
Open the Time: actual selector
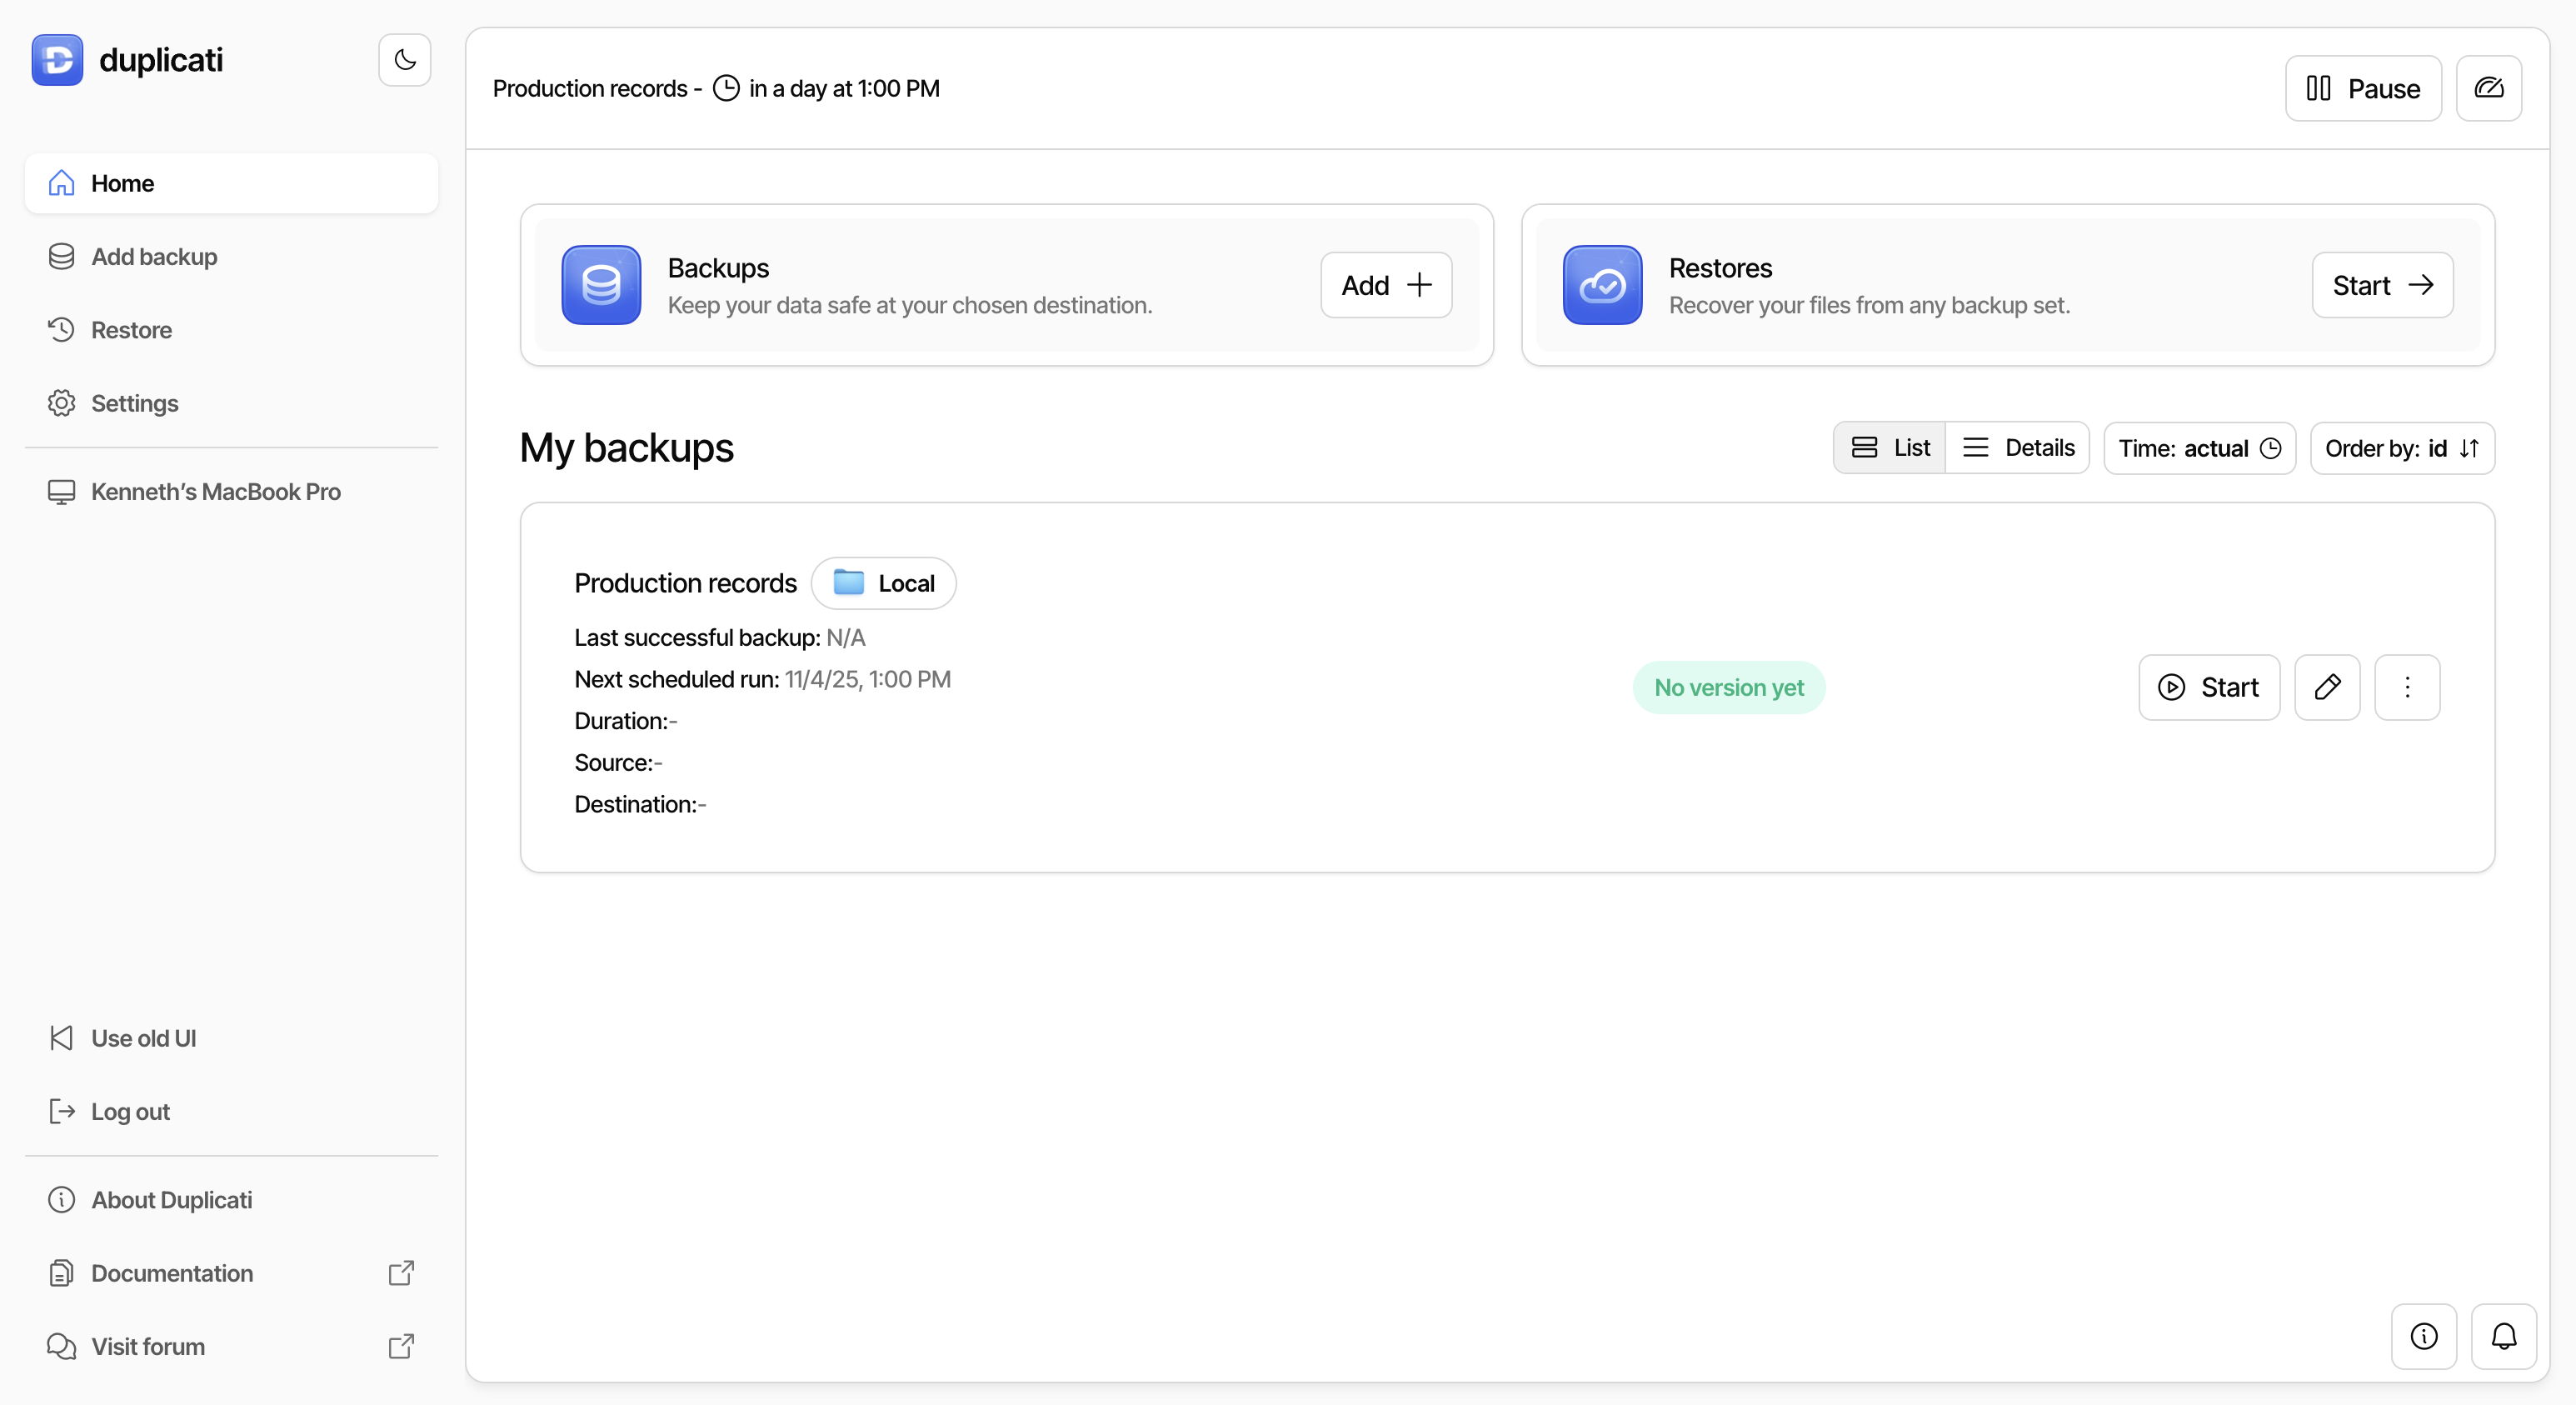(2199, 448)
